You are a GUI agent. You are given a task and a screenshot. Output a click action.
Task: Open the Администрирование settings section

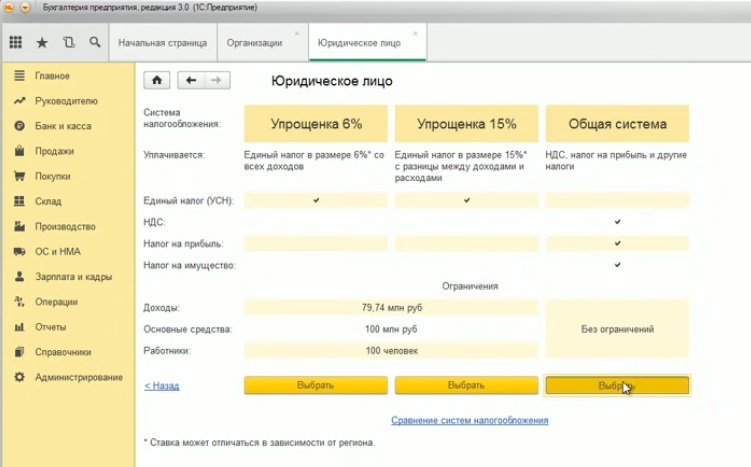(x=78, y=377)
